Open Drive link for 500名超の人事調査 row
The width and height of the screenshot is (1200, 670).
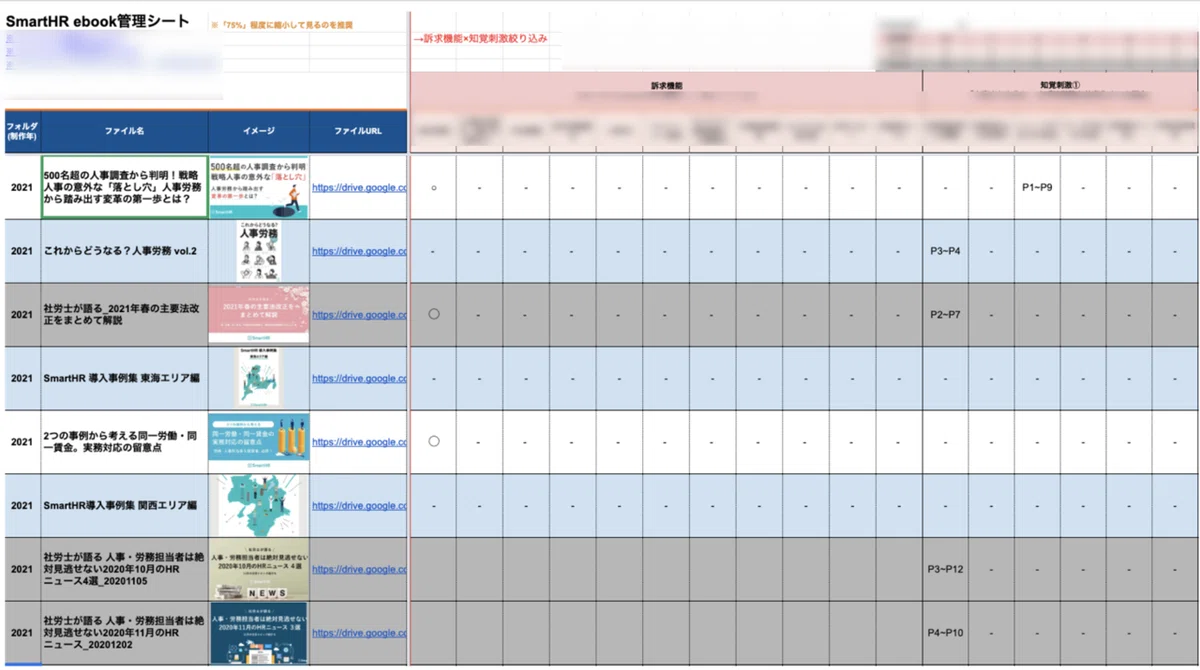point(359,187)
